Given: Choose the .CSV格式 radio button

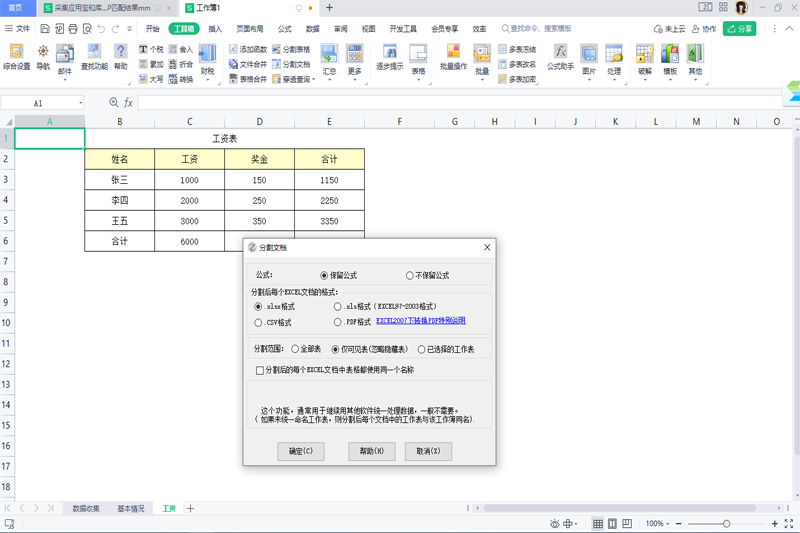Looking at the screenshot, I should [x=259, y=322].
